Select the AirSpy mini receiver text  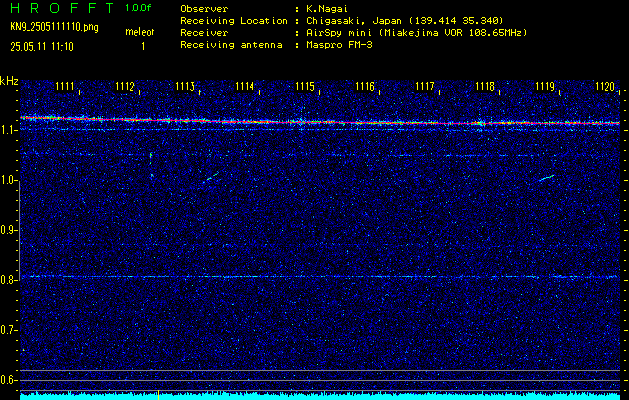417,33
